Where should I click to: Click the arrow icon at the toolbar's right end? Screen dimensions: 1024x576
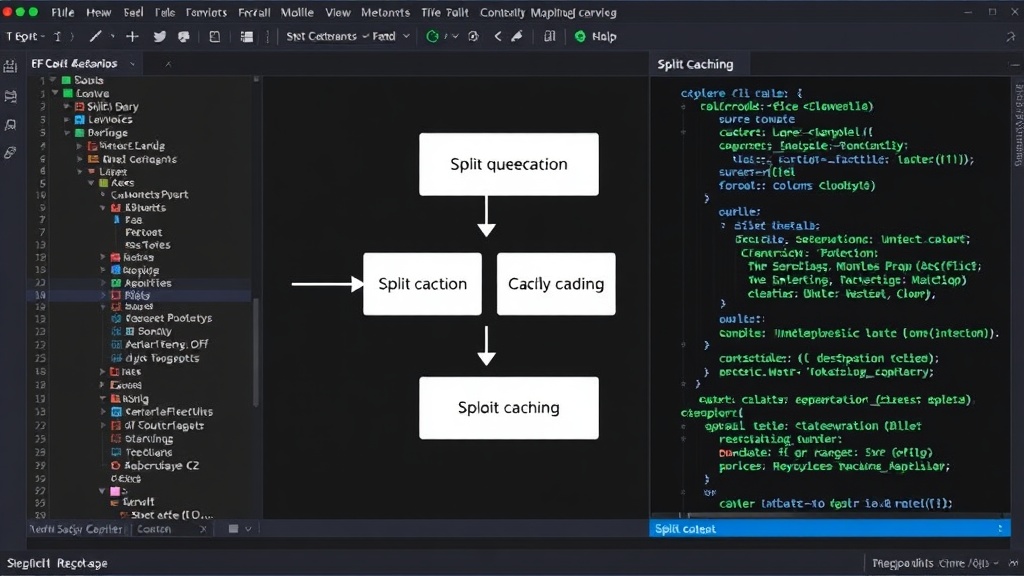pos(1010,37)
